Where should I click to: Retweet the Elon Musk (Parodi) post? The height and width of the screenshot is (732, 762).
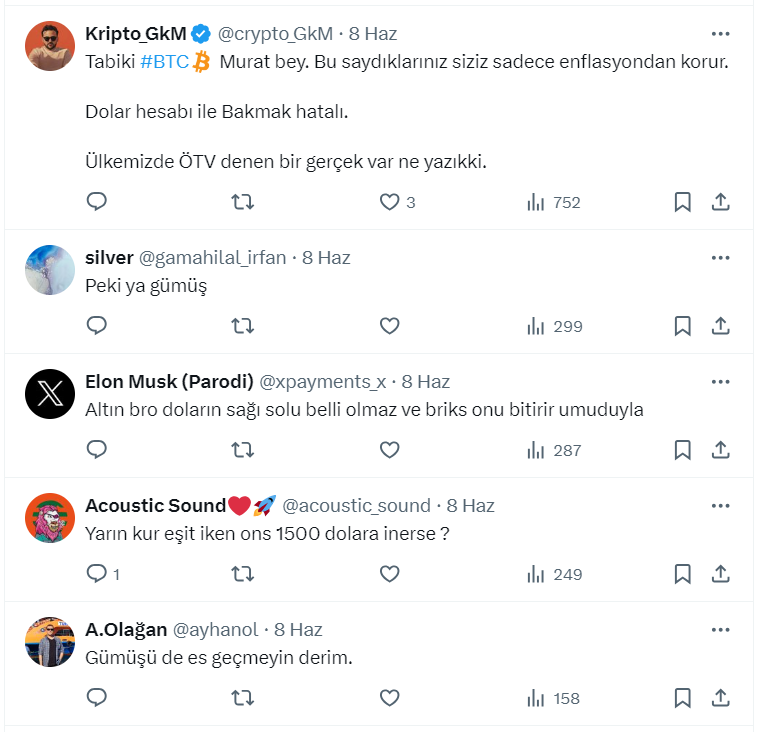[x=242, y=450]
